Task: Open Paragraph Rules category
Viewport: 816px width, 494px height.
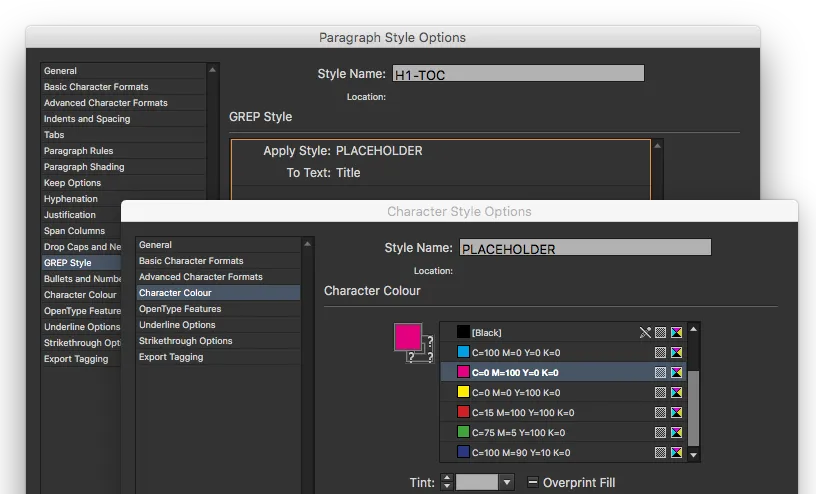Action: click(123, 151)
